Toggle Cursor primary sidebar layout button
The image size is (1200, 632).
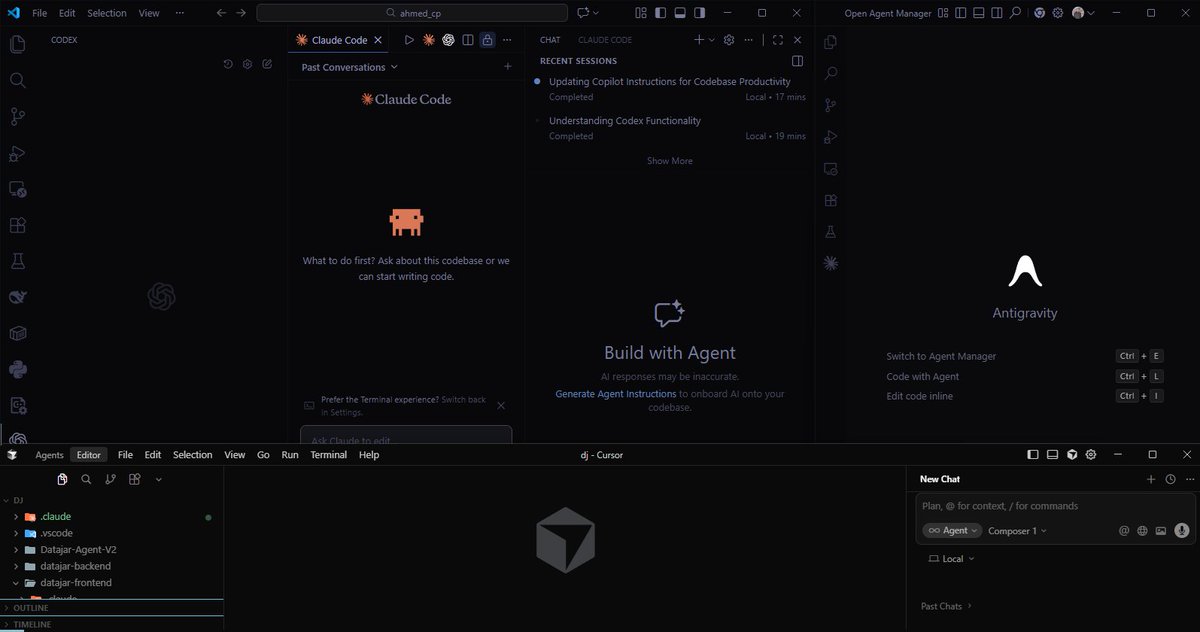(x=1033, y=454)
